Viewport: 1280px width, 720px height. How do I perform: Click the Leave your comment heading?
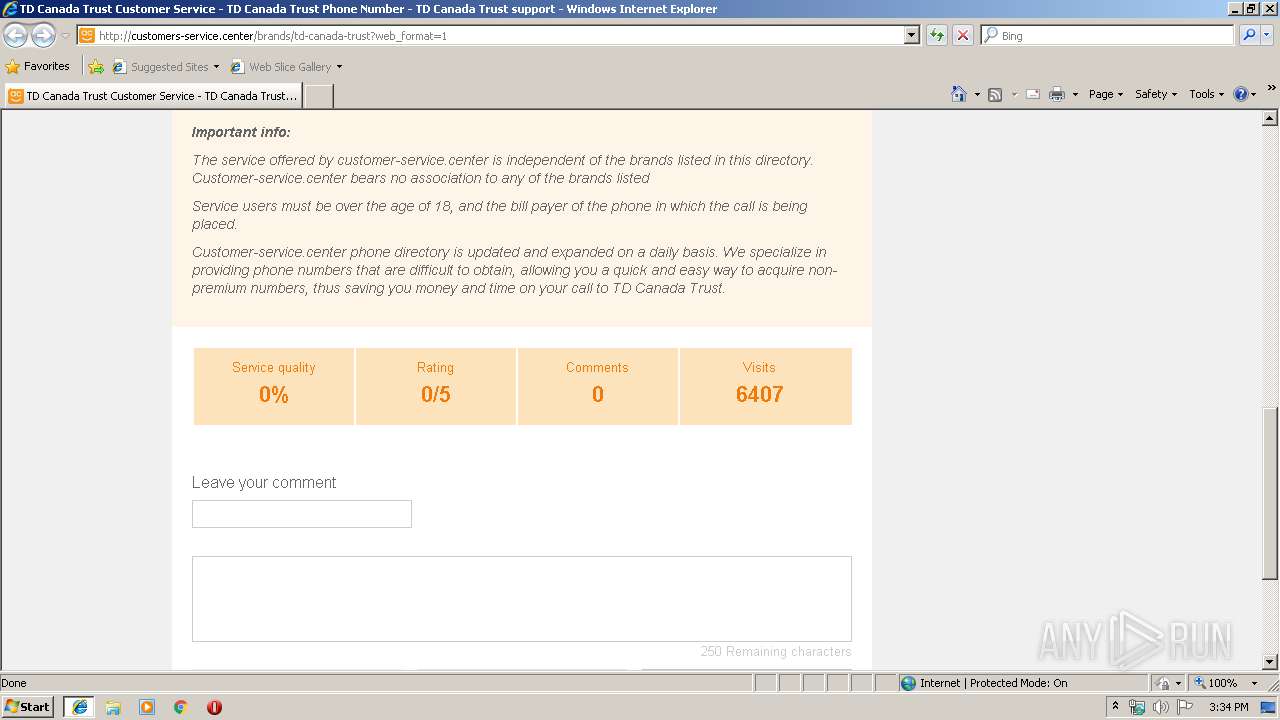(x=264, y=482)
